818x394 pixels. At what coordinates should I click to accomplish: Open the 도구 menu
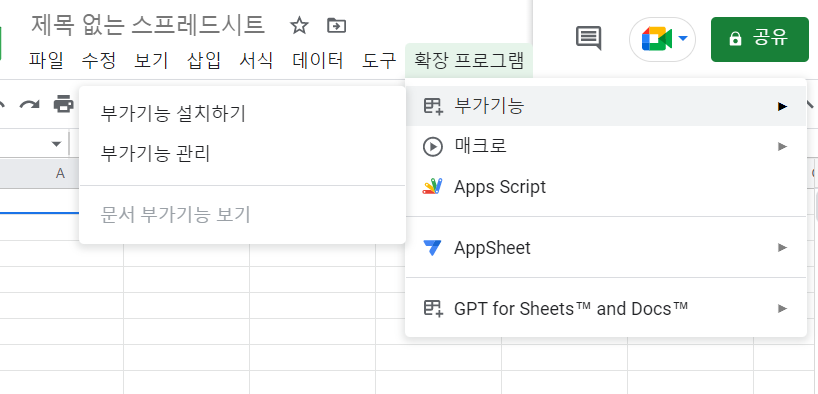379,61
